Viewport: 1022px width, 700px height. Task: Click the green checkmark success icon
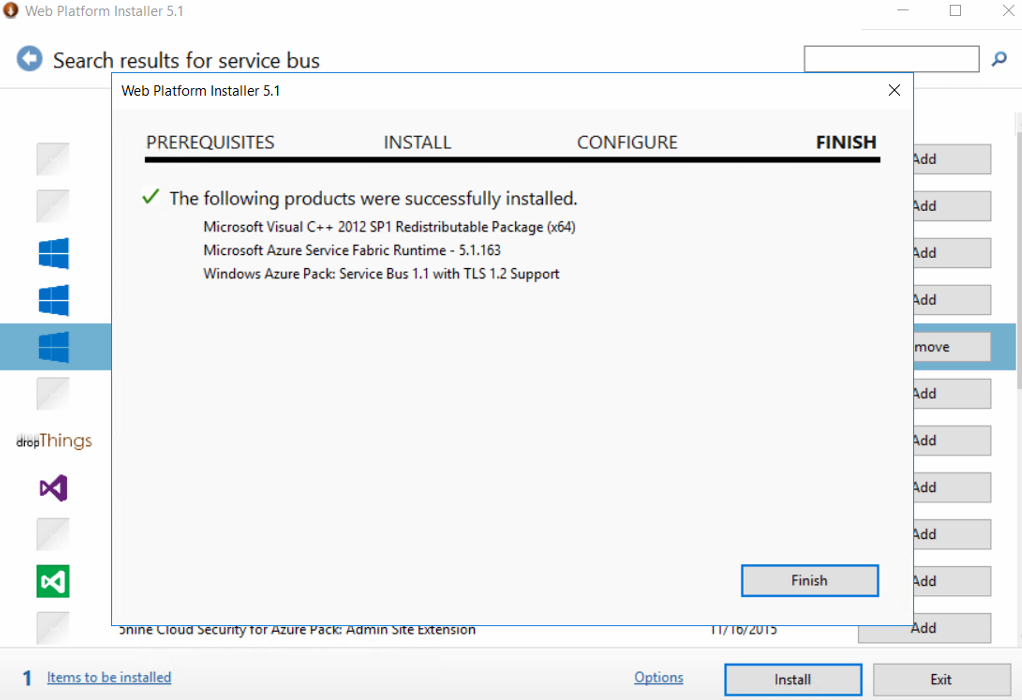(150, 197)
